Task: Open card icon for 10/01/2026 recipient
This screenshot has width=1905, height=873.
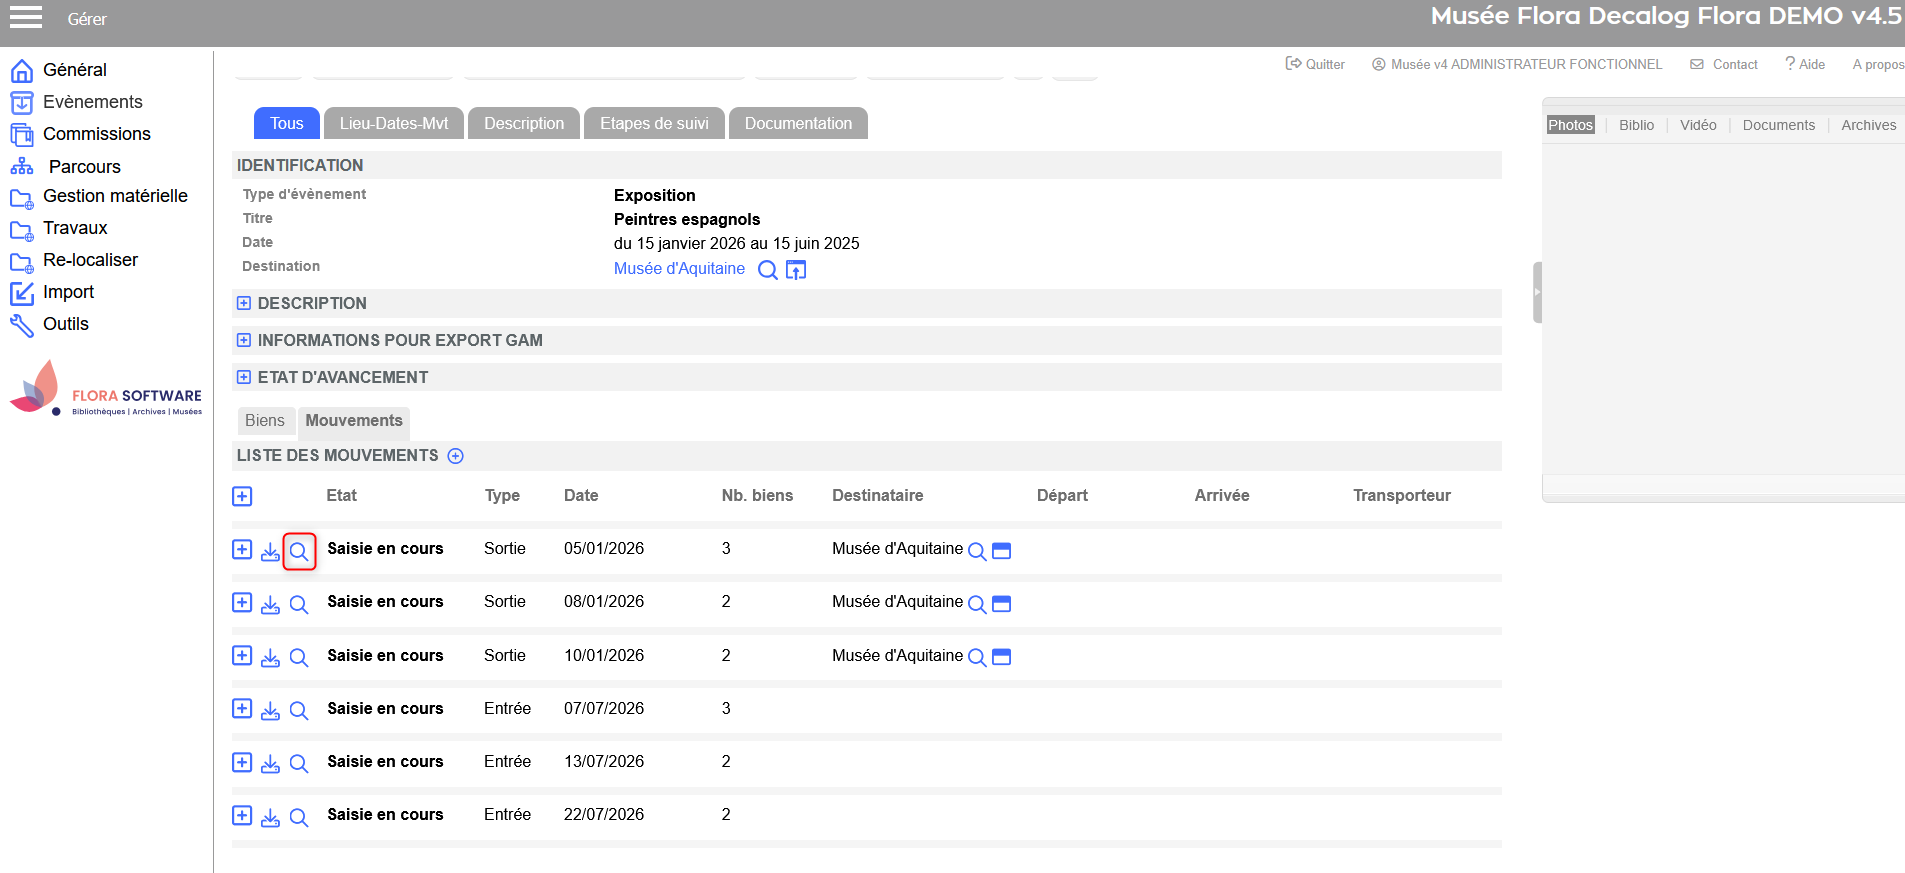Action: pyautogui.click(x=1001, y=657)
